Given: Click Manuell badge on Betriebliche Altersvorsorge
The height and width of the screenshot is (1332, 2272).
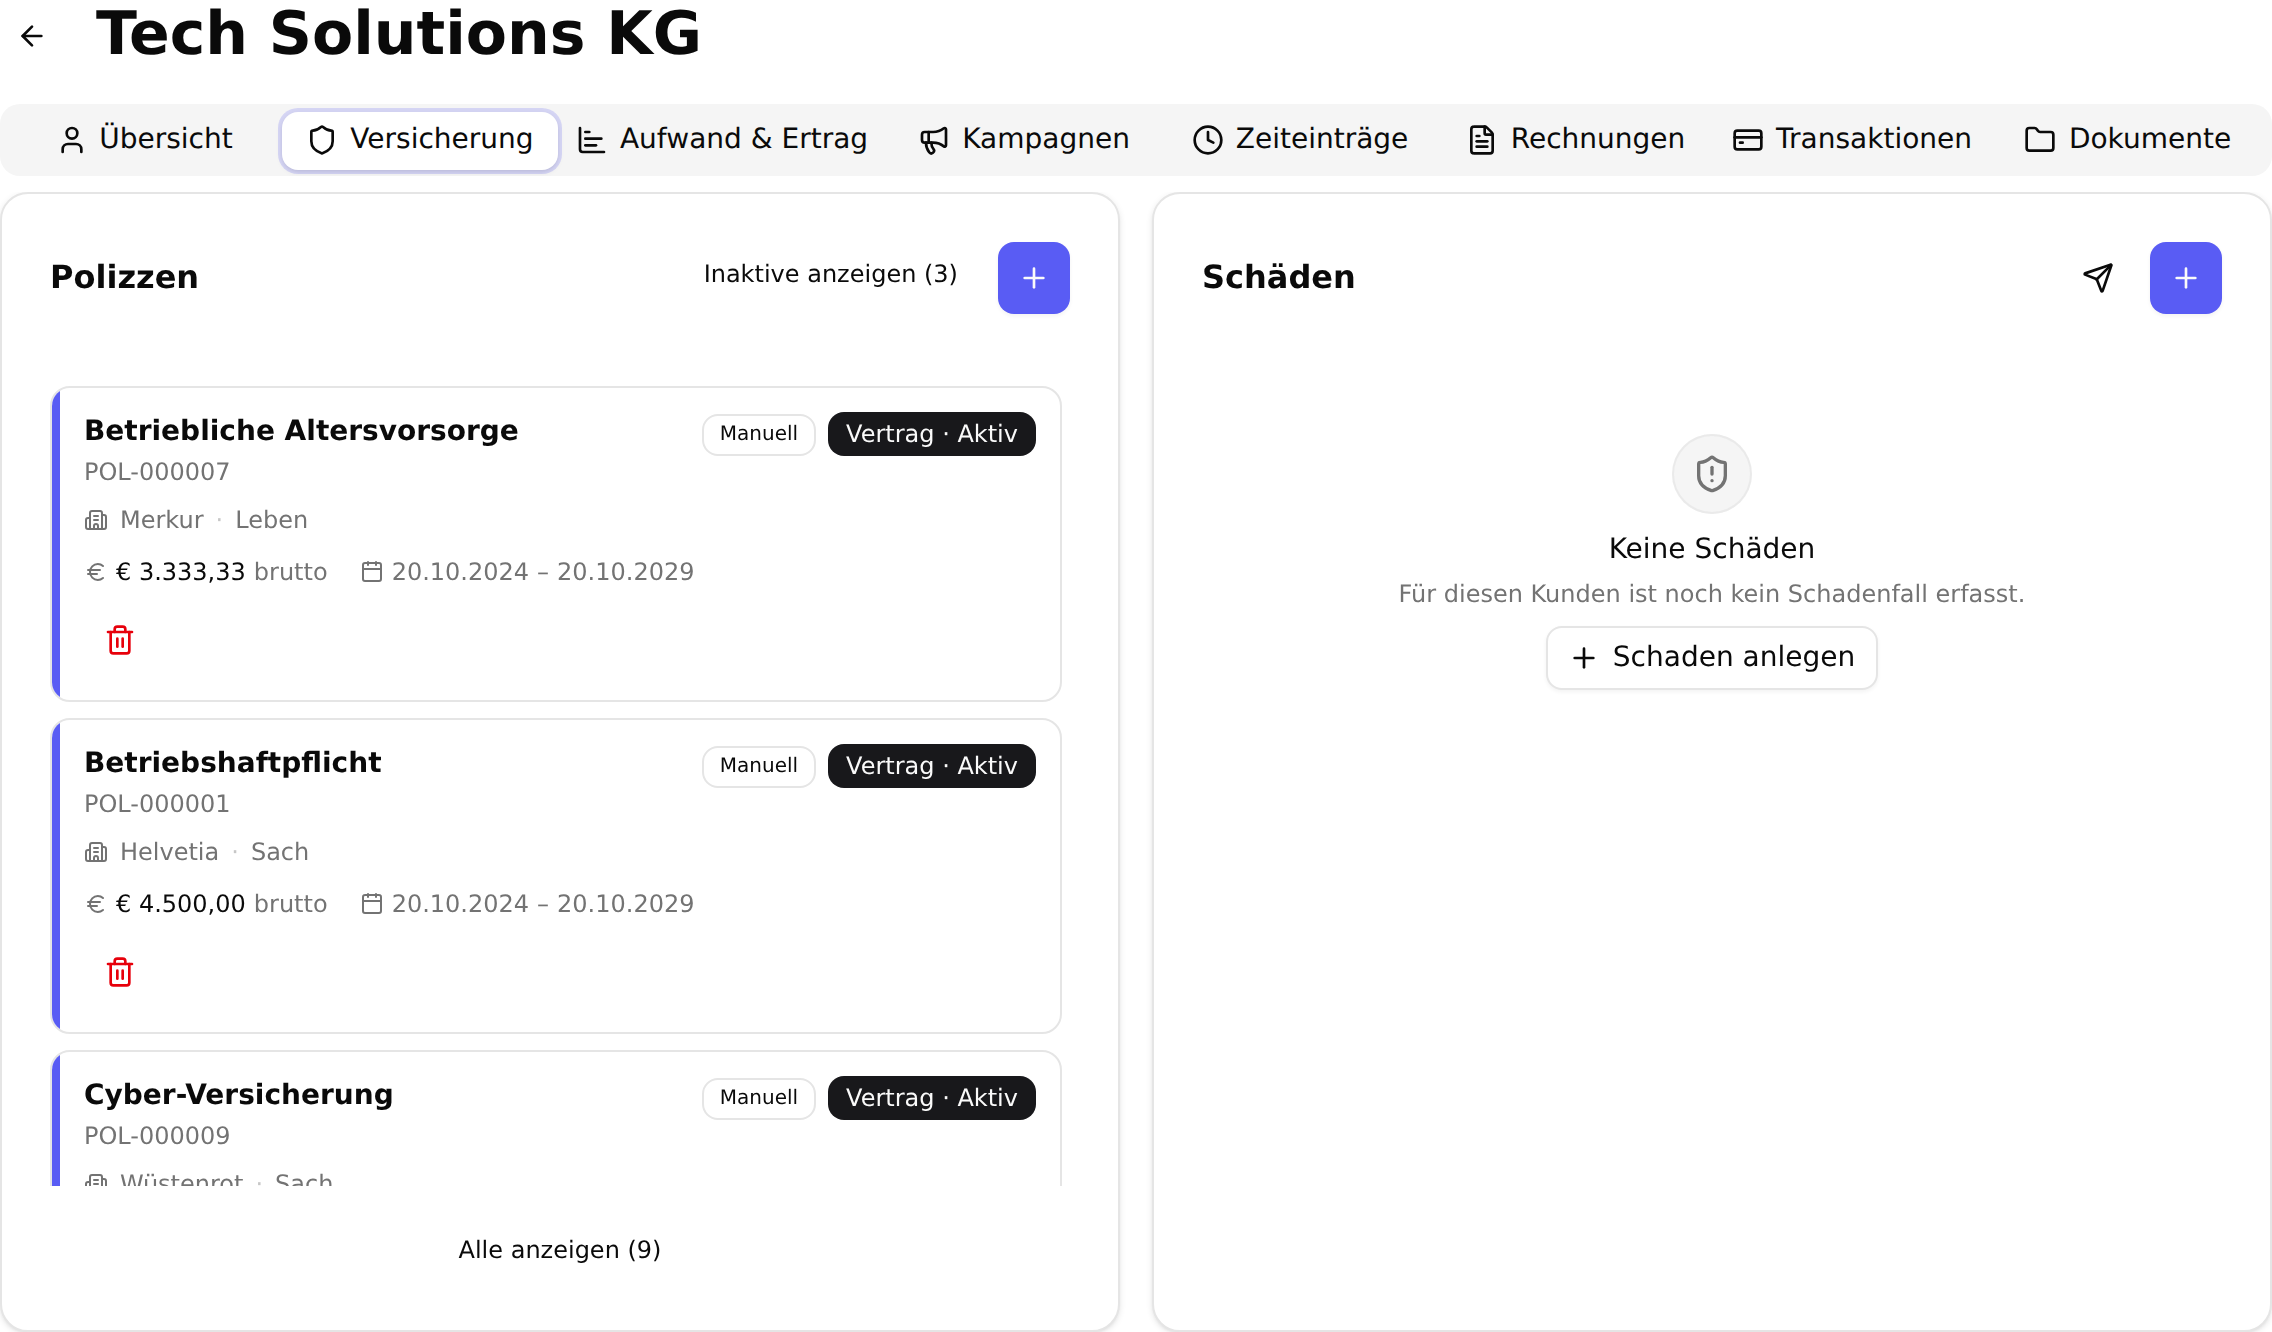Looking at the screenshot, I should tap(758, 434).
